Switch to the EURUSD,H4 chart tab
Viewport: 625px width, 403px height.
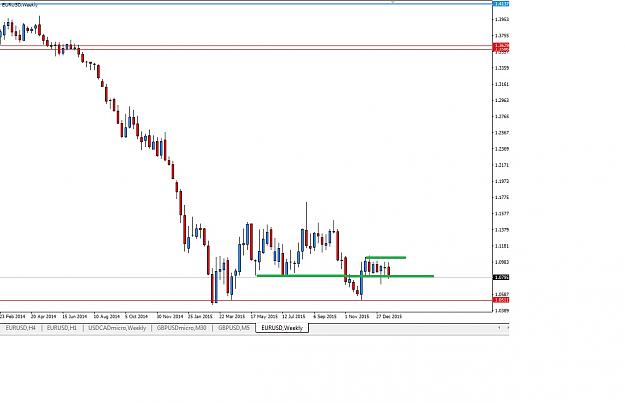(20, 328)
